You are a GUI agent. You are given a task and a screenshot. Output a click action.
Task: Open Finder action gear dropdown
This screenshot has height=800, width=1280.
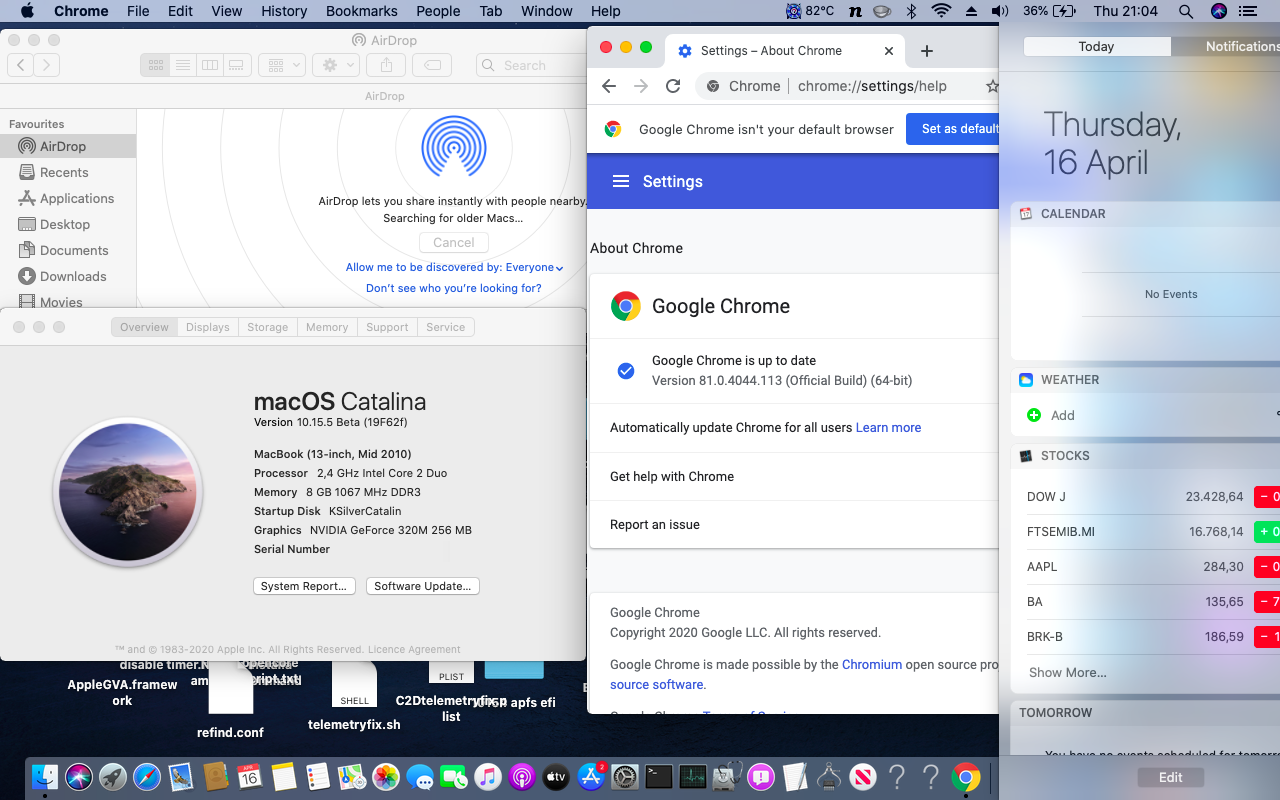[x=335, y=65]
